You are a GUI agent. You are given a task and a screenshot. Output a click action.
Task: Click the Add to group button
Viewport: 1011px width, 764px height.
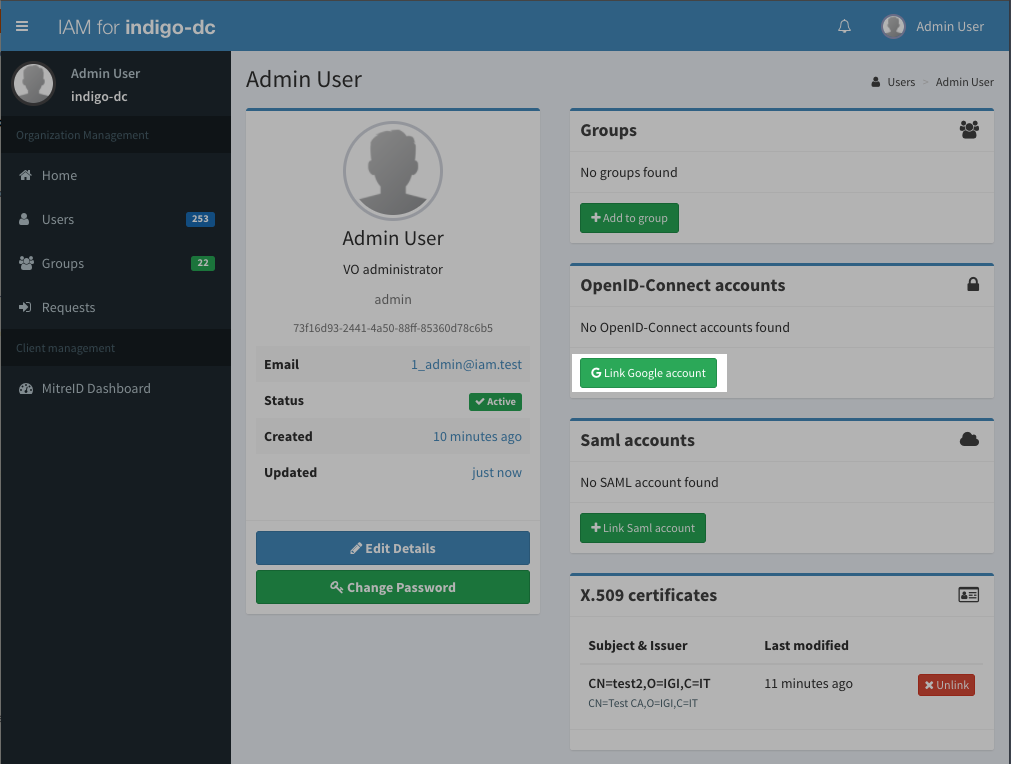pyautogui.click(x=629, y=218)
